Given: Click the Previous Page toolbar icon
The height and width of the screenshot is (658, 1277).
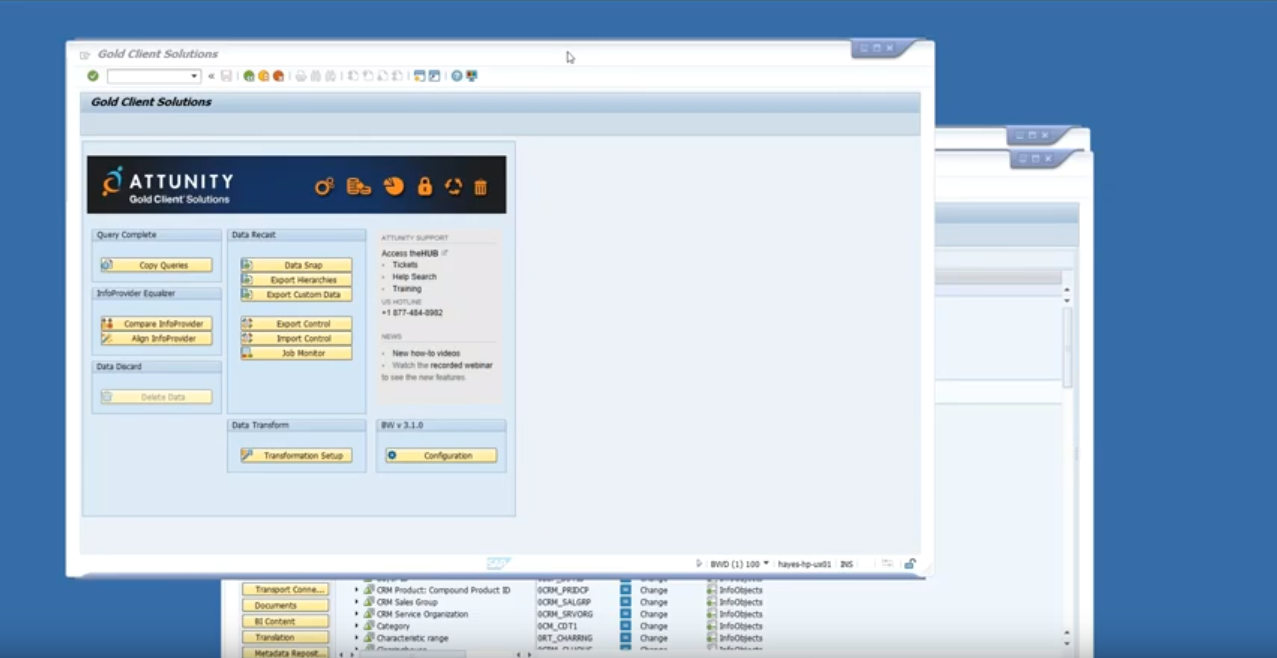Looking at the screenshot, I should click(368, 76).
